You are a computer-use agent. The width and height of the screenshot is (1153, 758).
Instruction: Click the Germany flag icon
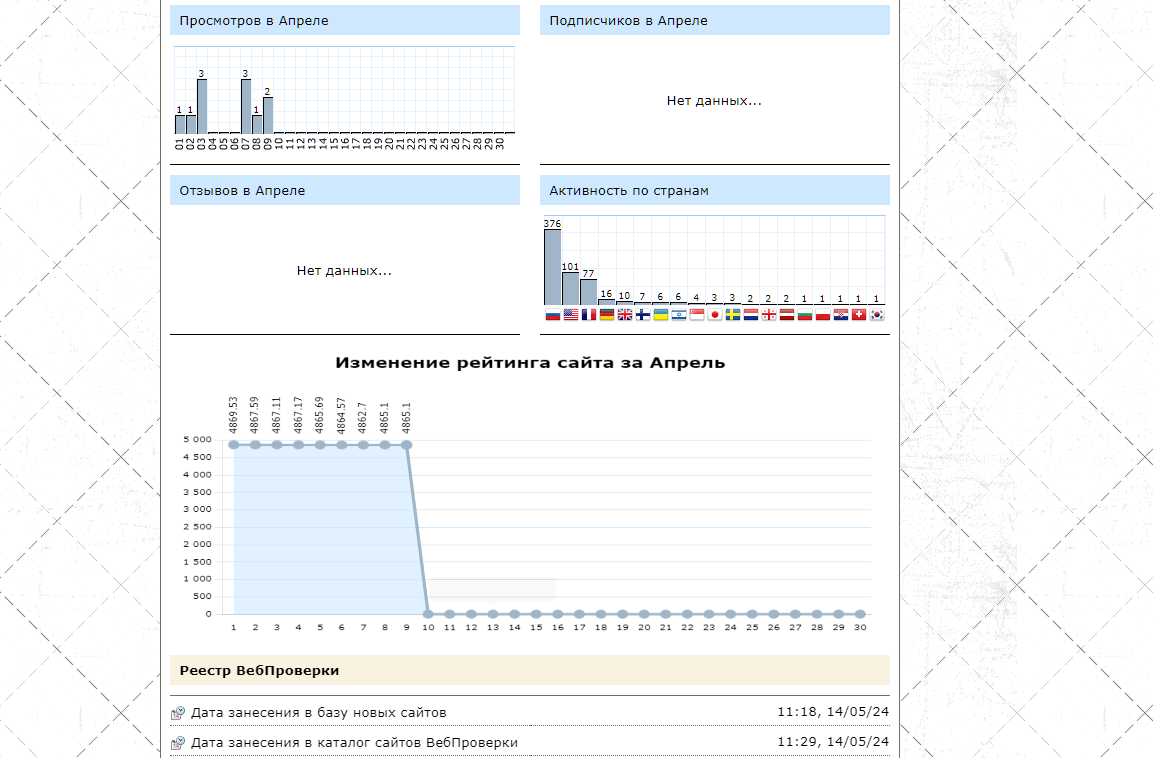[x=607, y=315]
